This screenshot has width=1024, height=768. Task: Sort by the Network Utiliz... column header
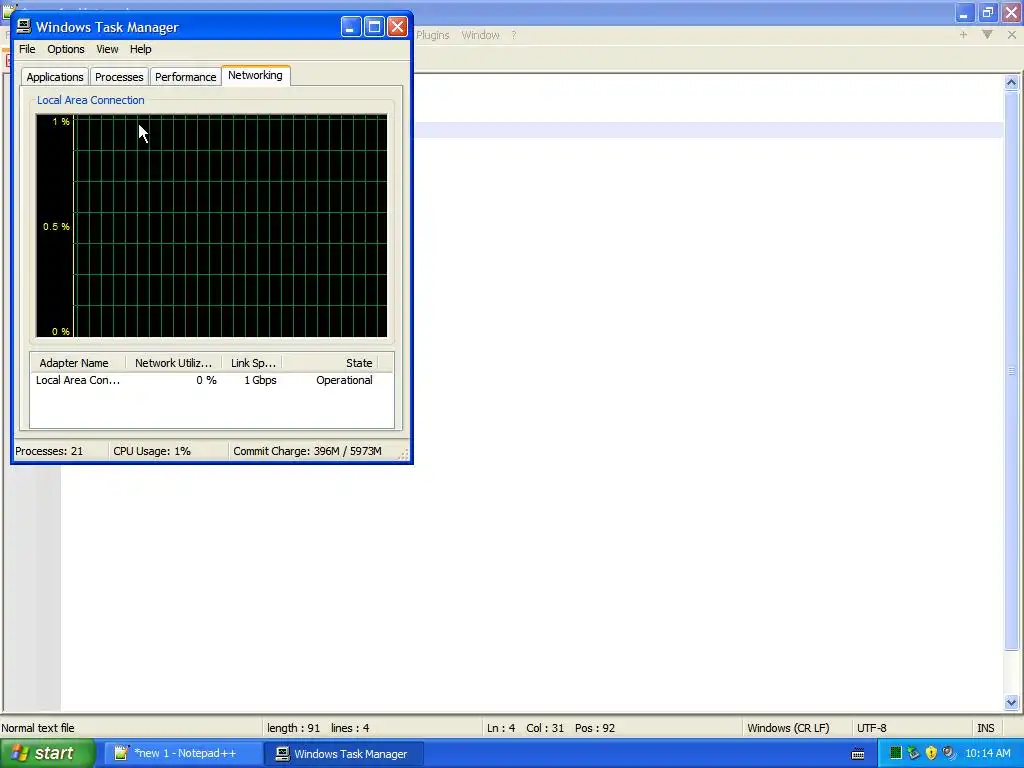coord(174,362)
